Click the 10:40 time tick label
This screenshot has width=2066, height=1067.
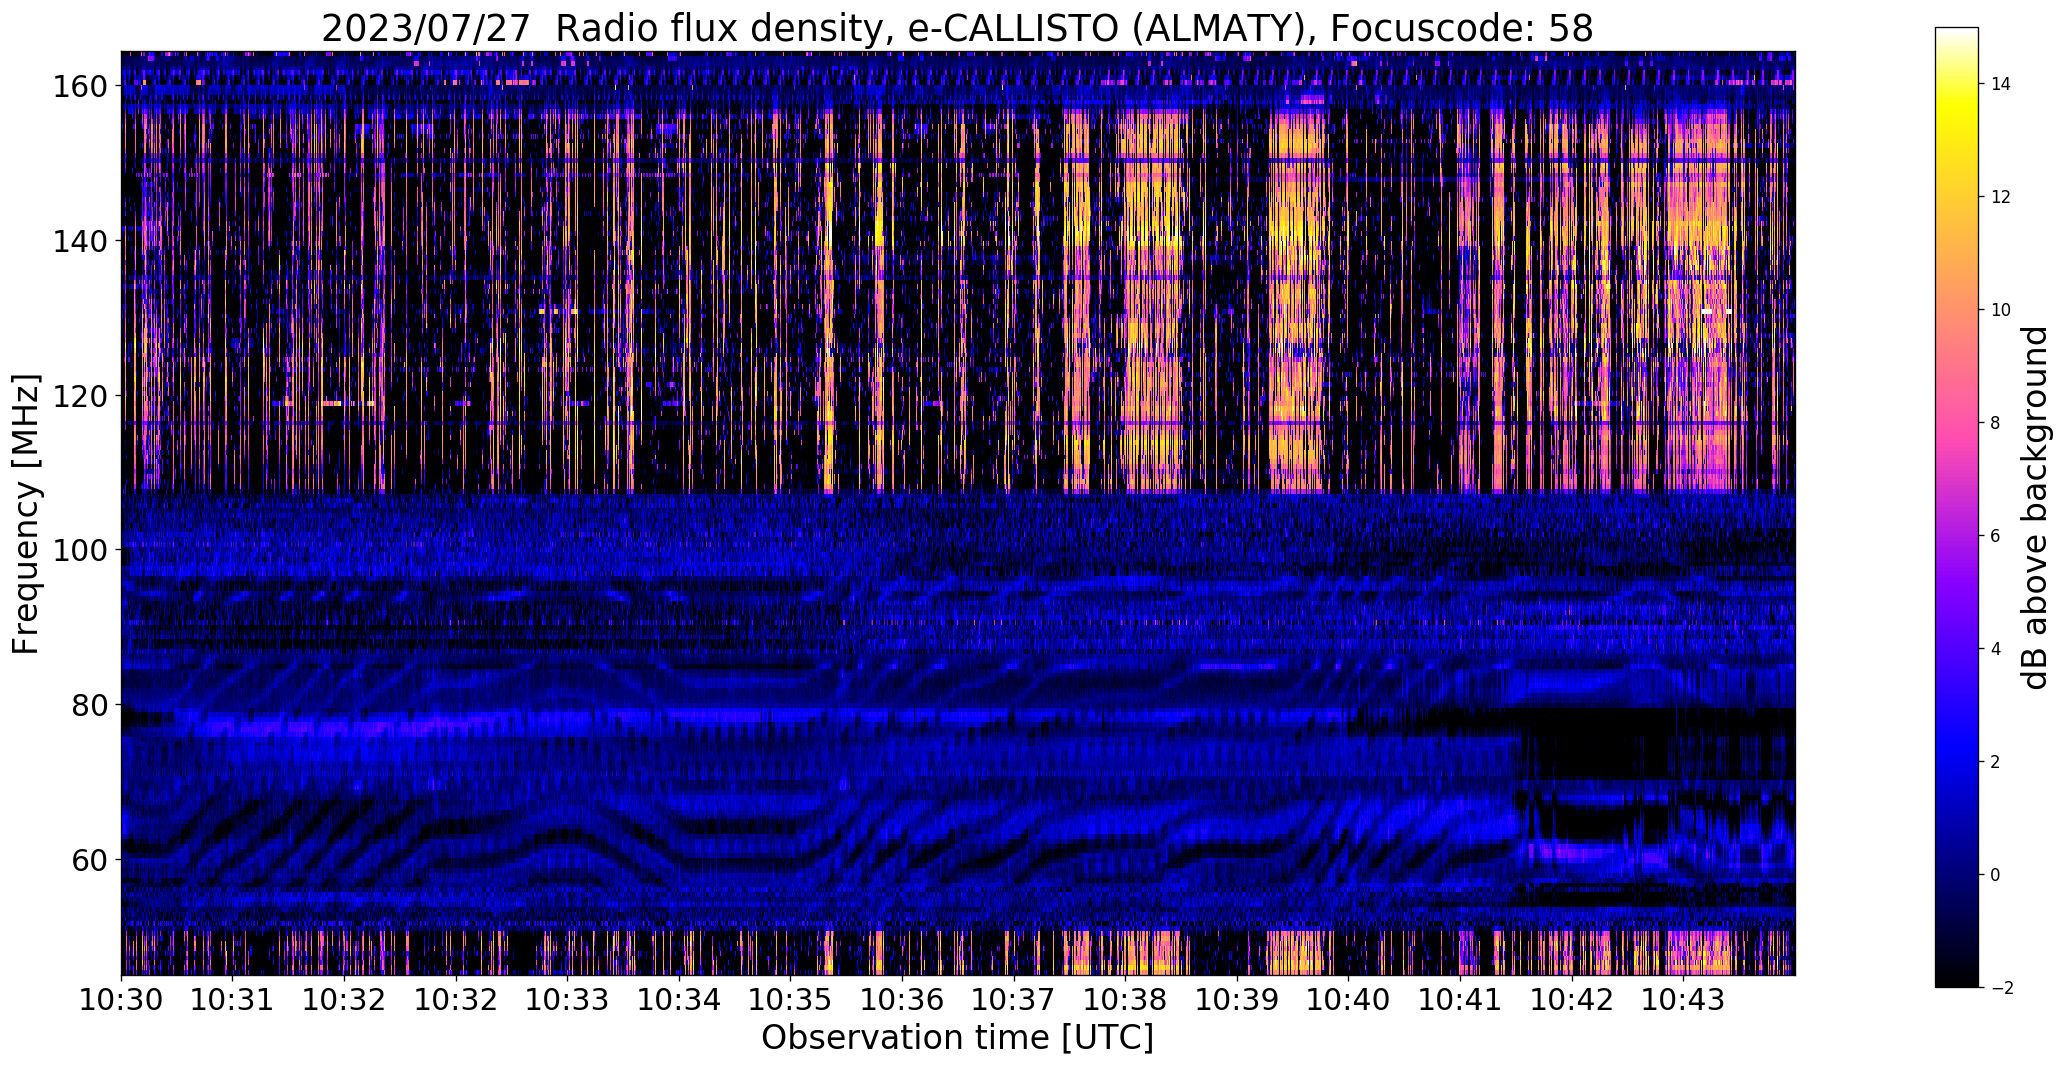1349,1000
